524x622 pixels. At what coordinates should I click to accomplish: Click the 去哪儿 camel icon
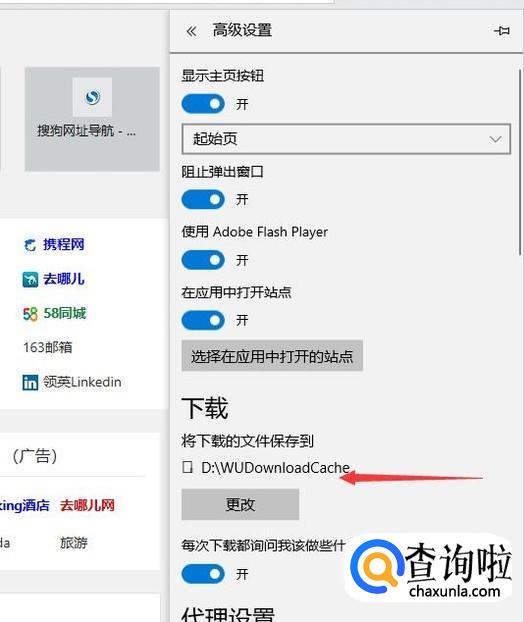click(30, 279)
